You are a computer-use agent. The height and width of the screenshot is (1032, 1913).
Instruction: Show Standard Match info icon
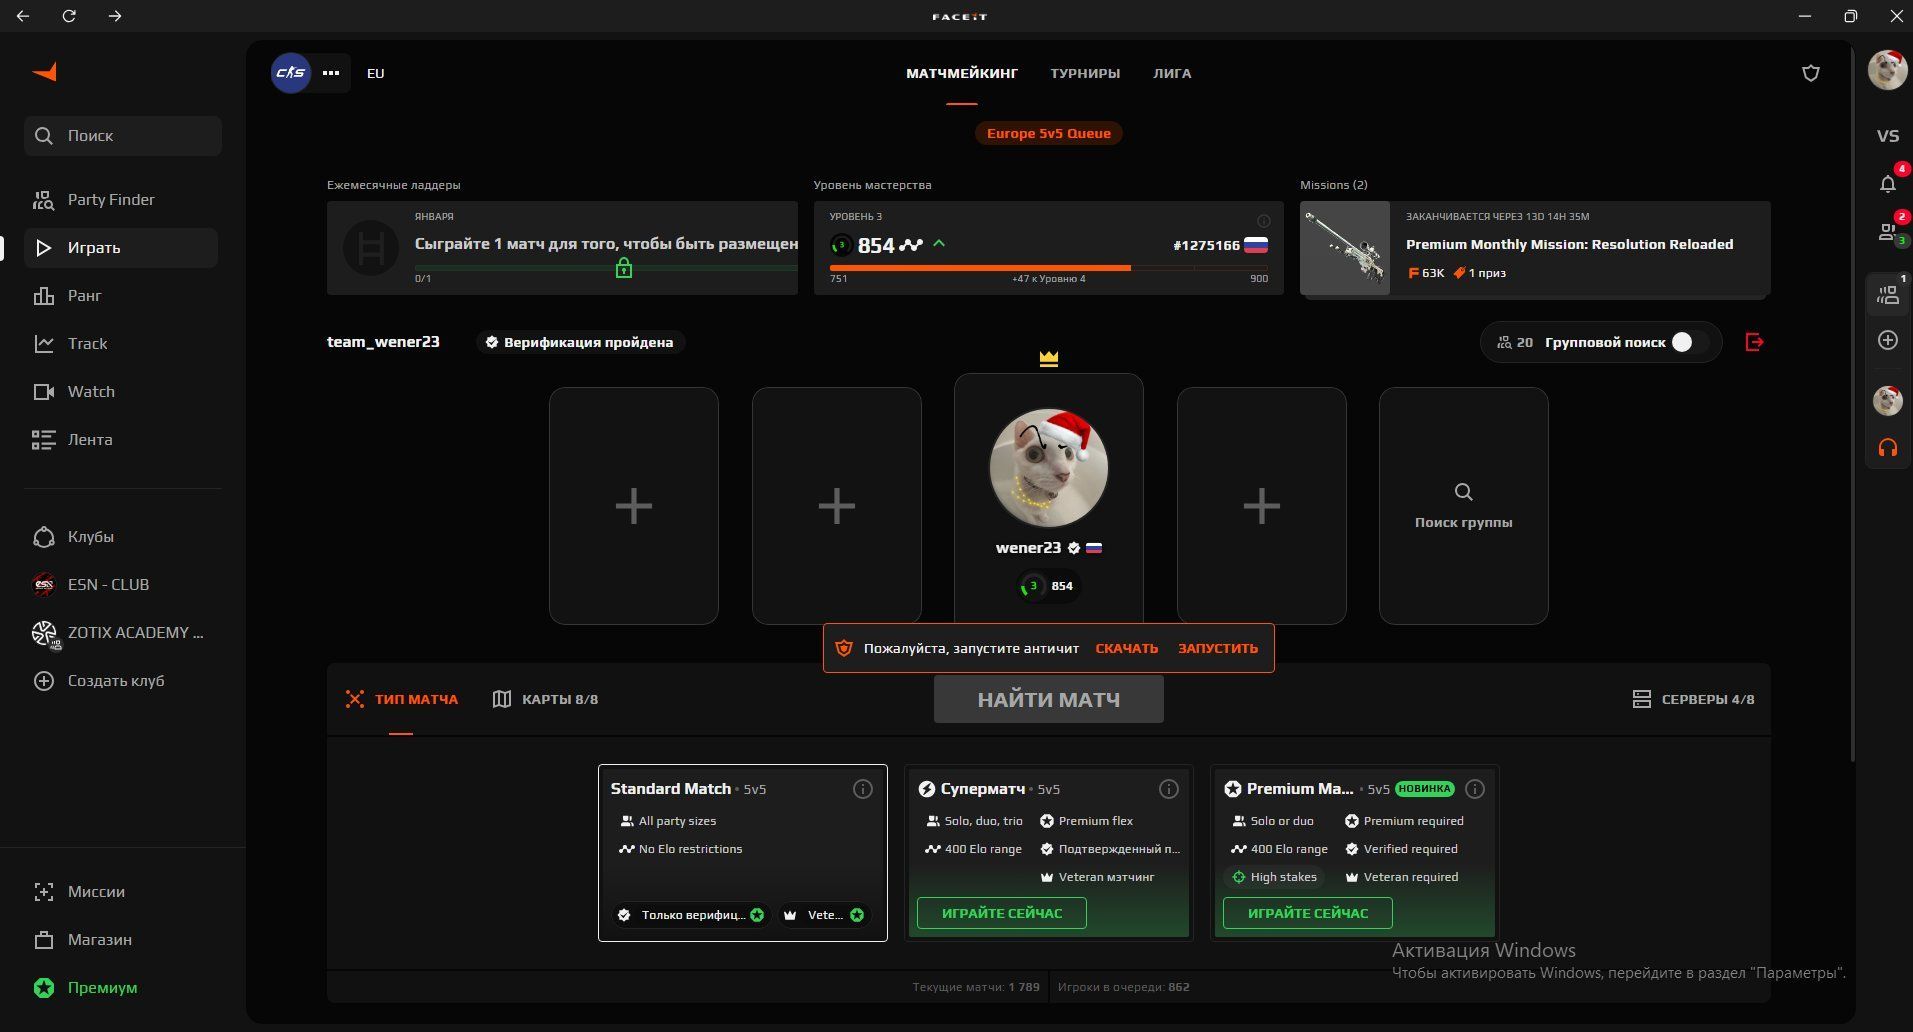click(862, 789)
